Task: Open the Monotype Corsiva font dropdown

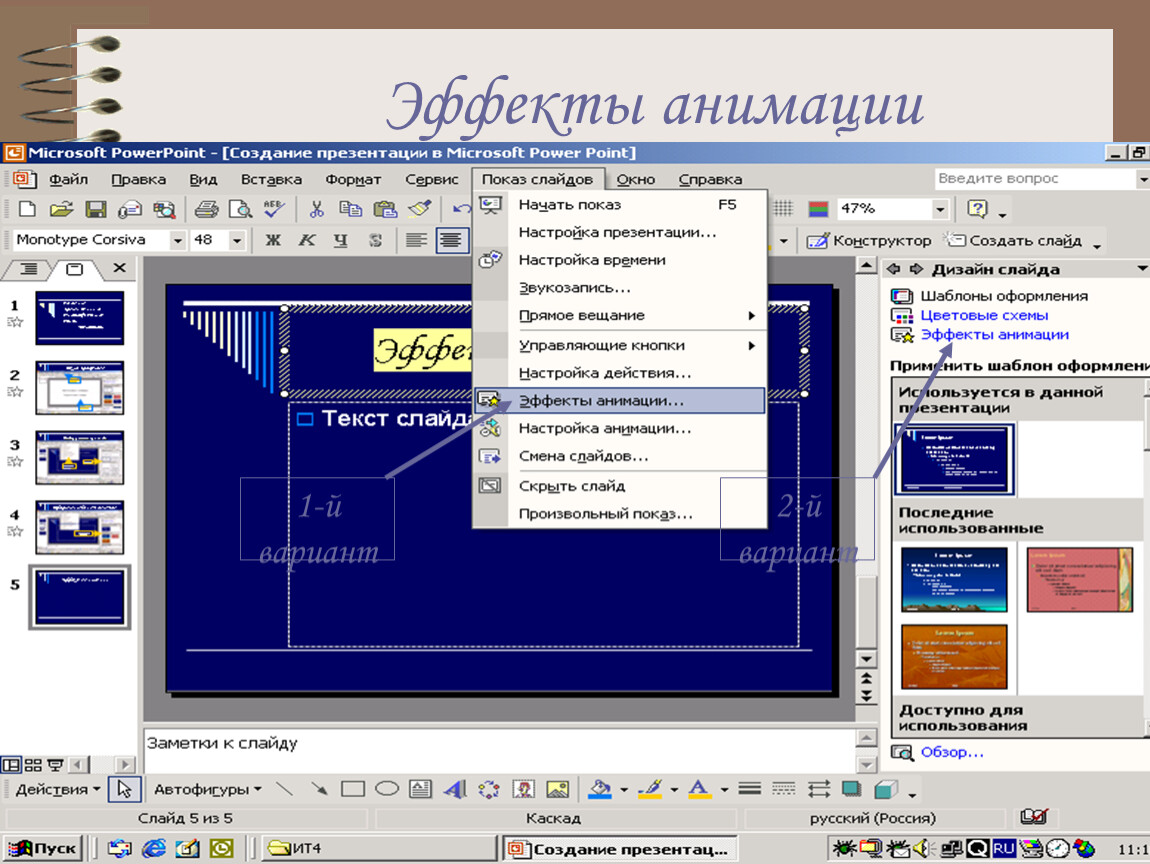Action: (177, 240)
